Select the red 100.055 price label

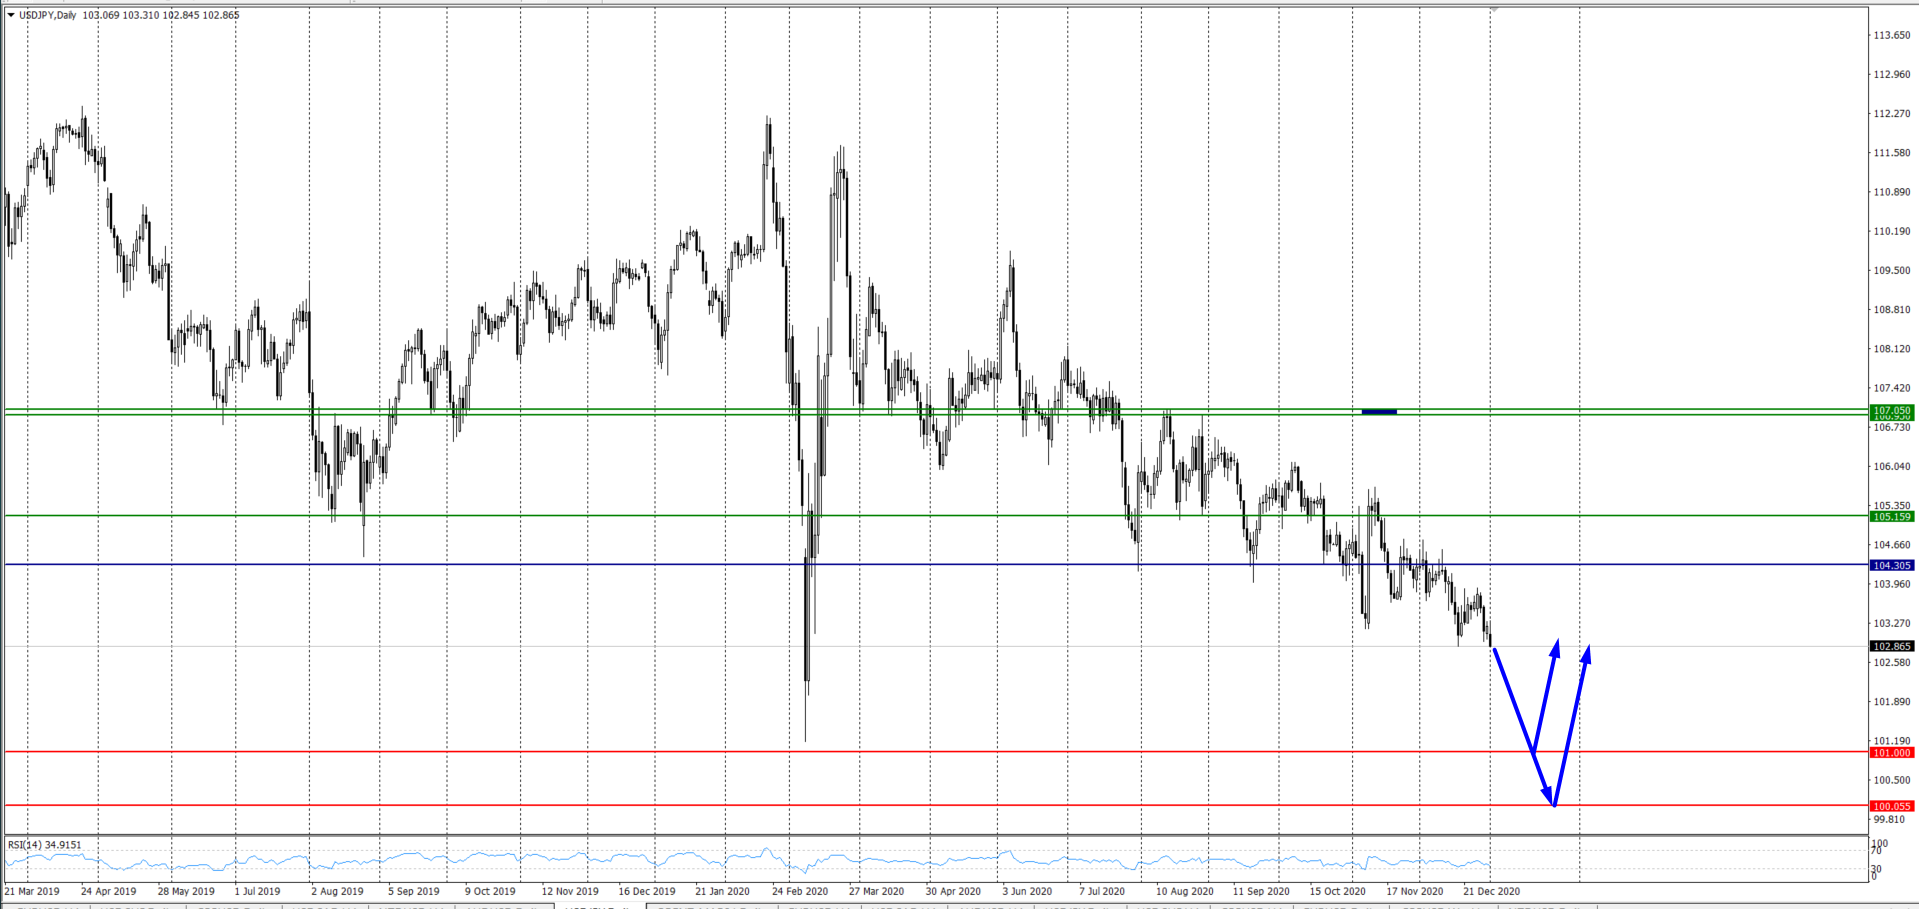click(x=1891, y=805)
